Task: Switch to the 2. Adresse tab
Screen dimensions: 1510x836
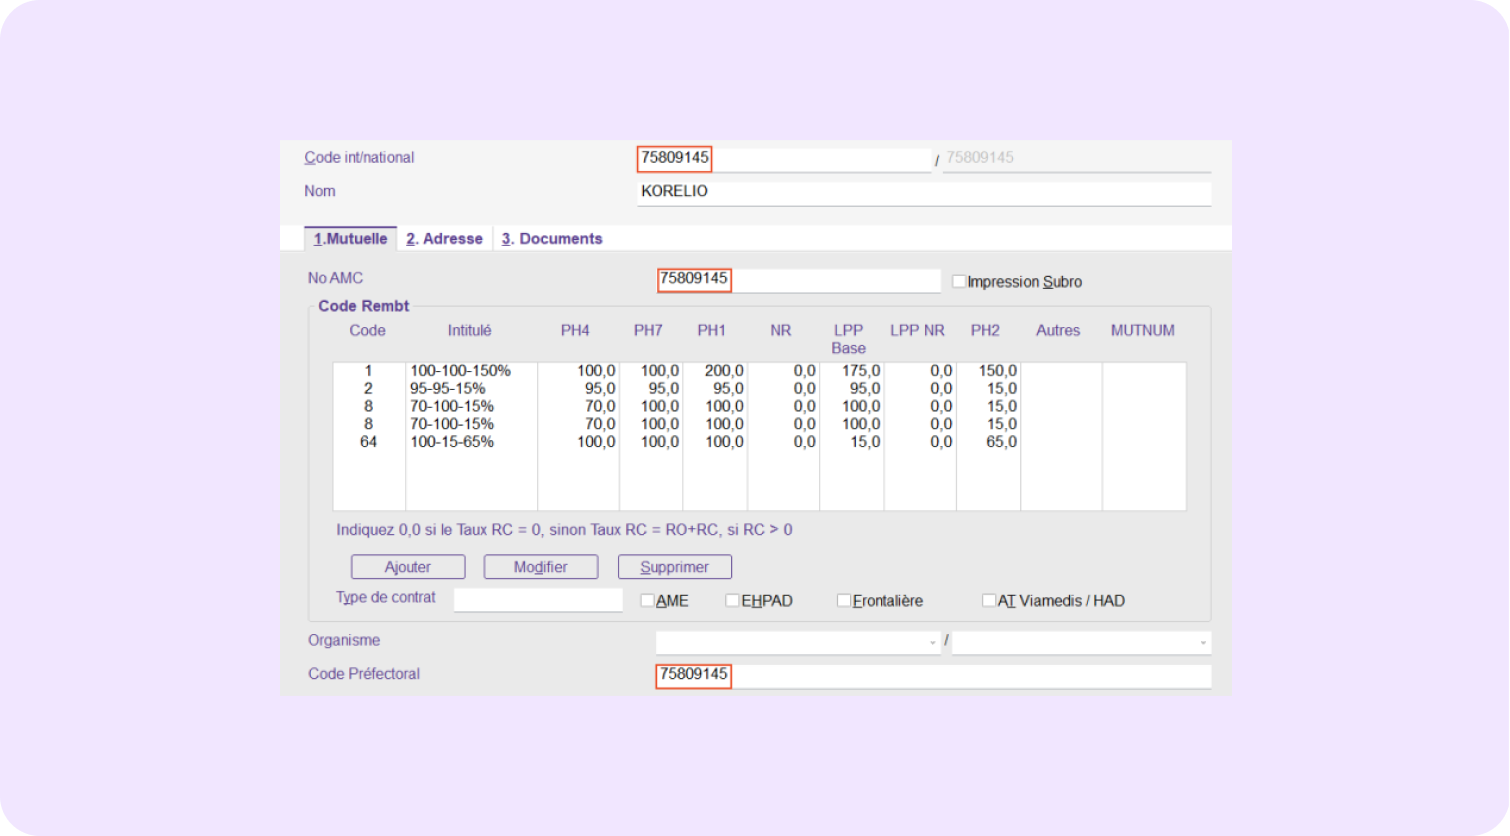Action: click(444, 239)
